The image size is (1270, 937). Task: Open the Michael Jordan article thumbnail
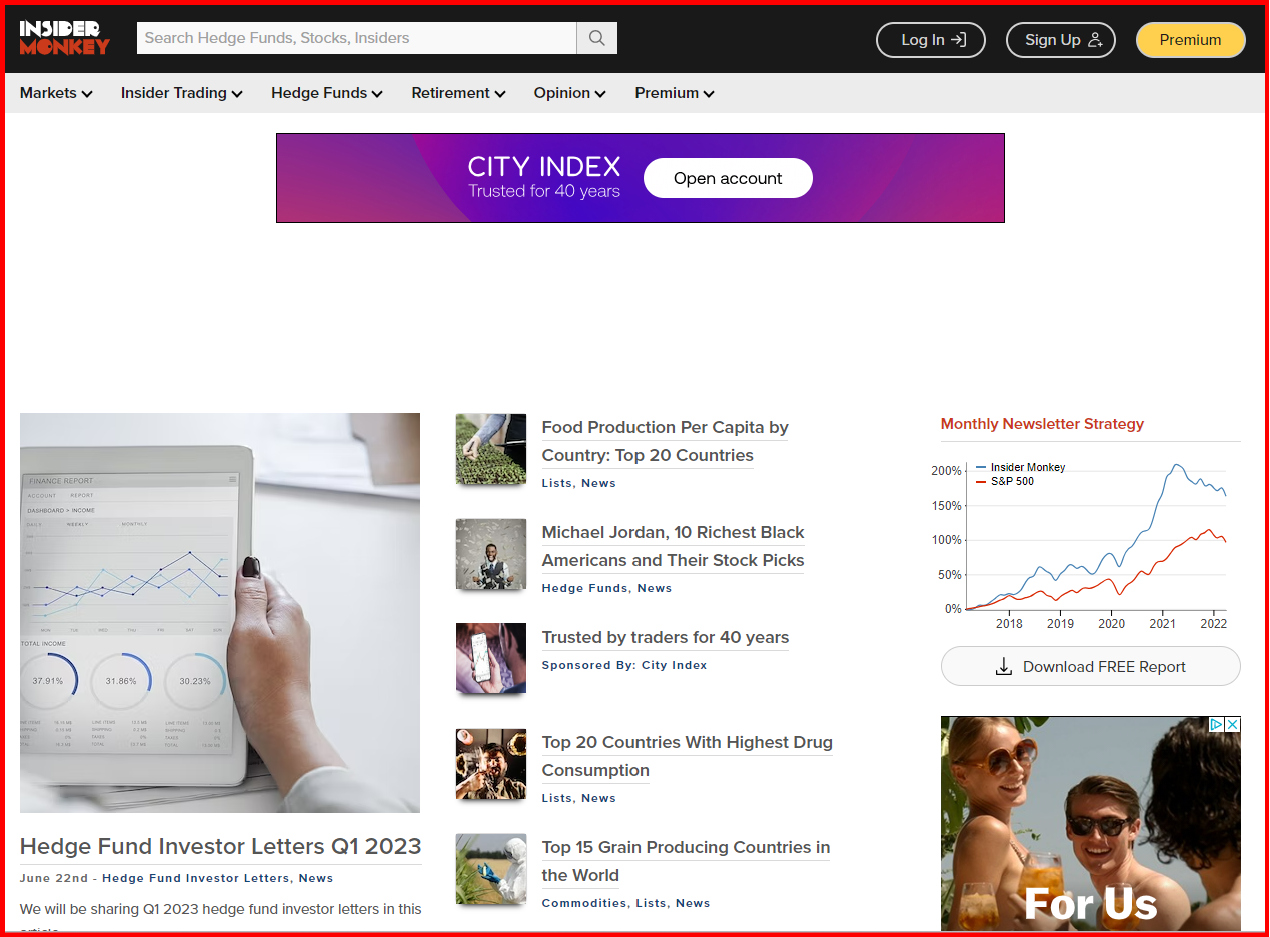491,554
